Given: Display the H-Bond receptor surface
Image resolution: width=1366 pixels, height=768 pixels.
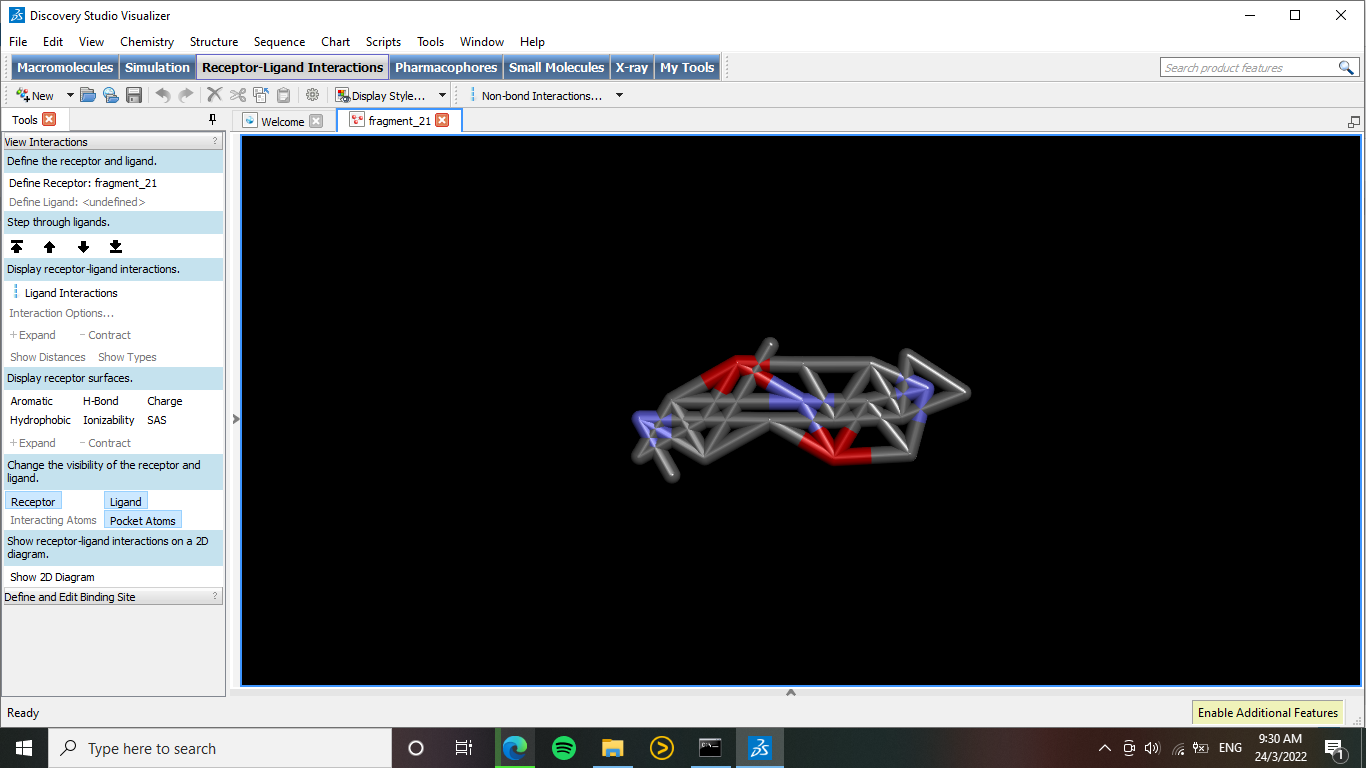Looking at the screenshot, I should pyautogui.click(x=100, y=401).
